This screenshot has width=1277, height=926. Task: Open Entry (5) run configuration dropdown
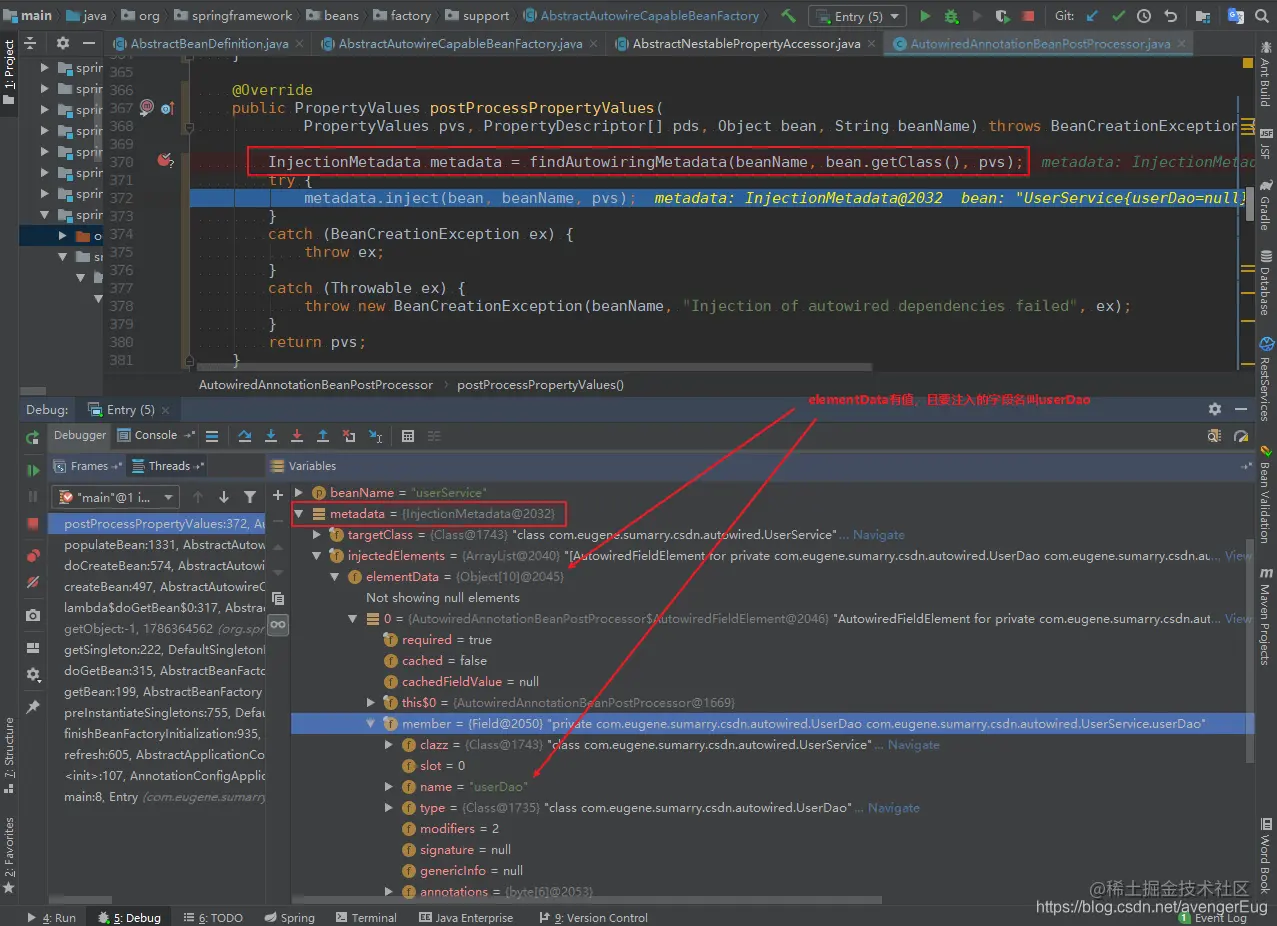[x=858, y=16]
